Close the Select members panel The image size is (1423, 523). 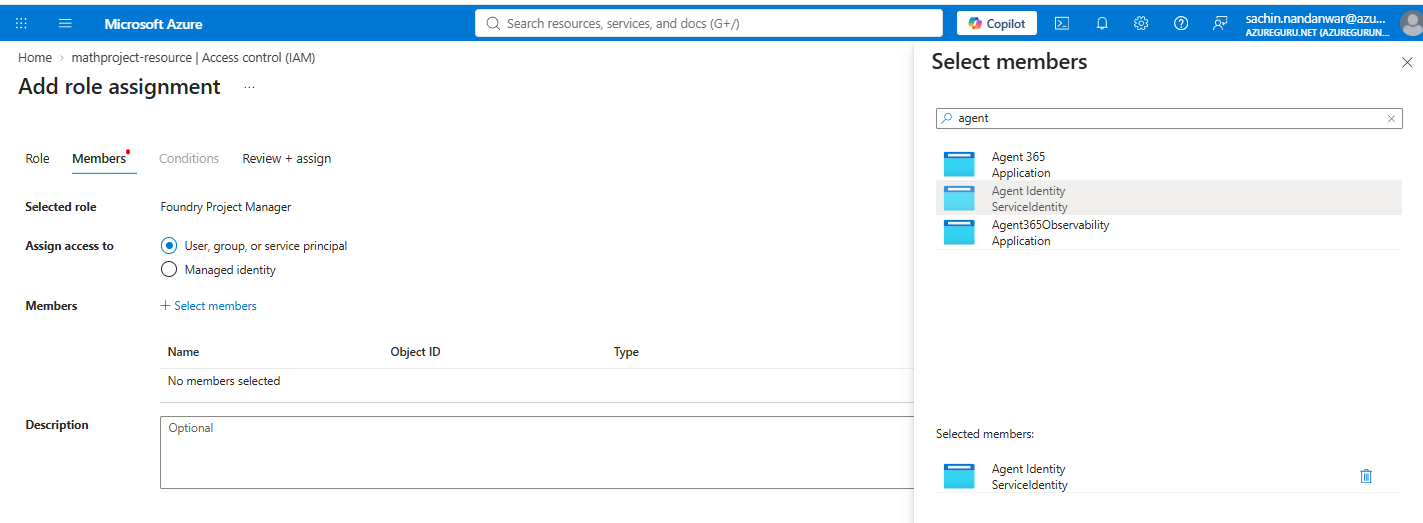(1407, 63)
